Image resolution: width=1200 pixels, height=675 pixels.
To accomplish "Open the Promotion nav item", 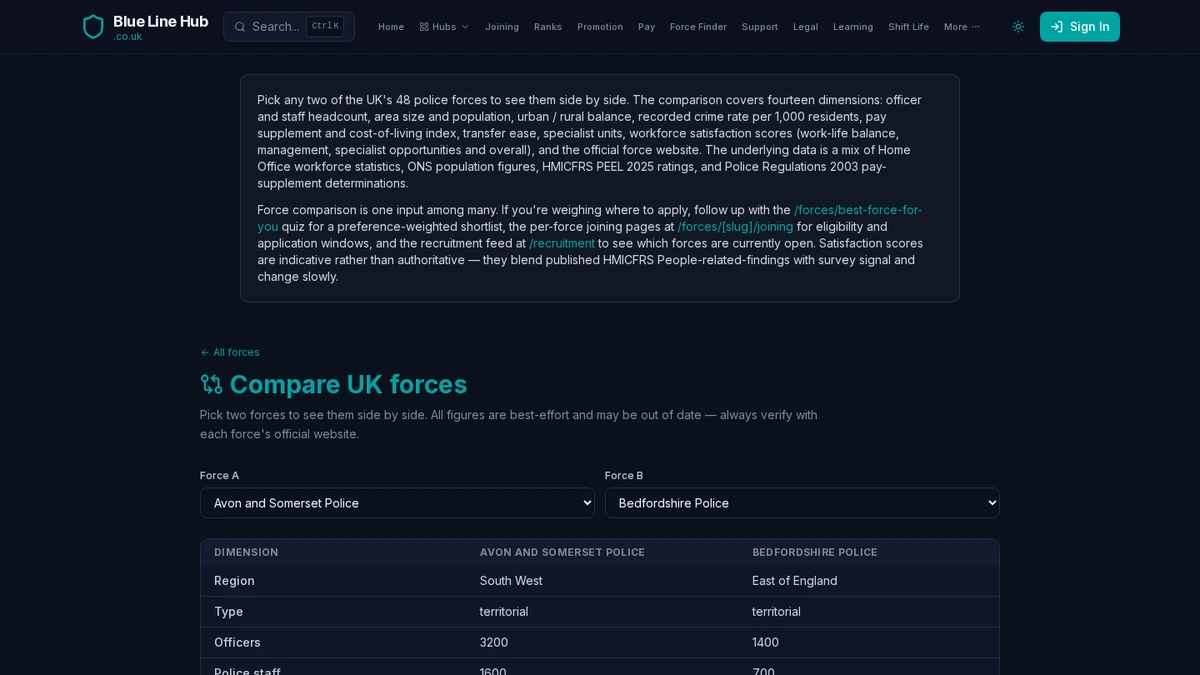I will (x=600, y=27).
